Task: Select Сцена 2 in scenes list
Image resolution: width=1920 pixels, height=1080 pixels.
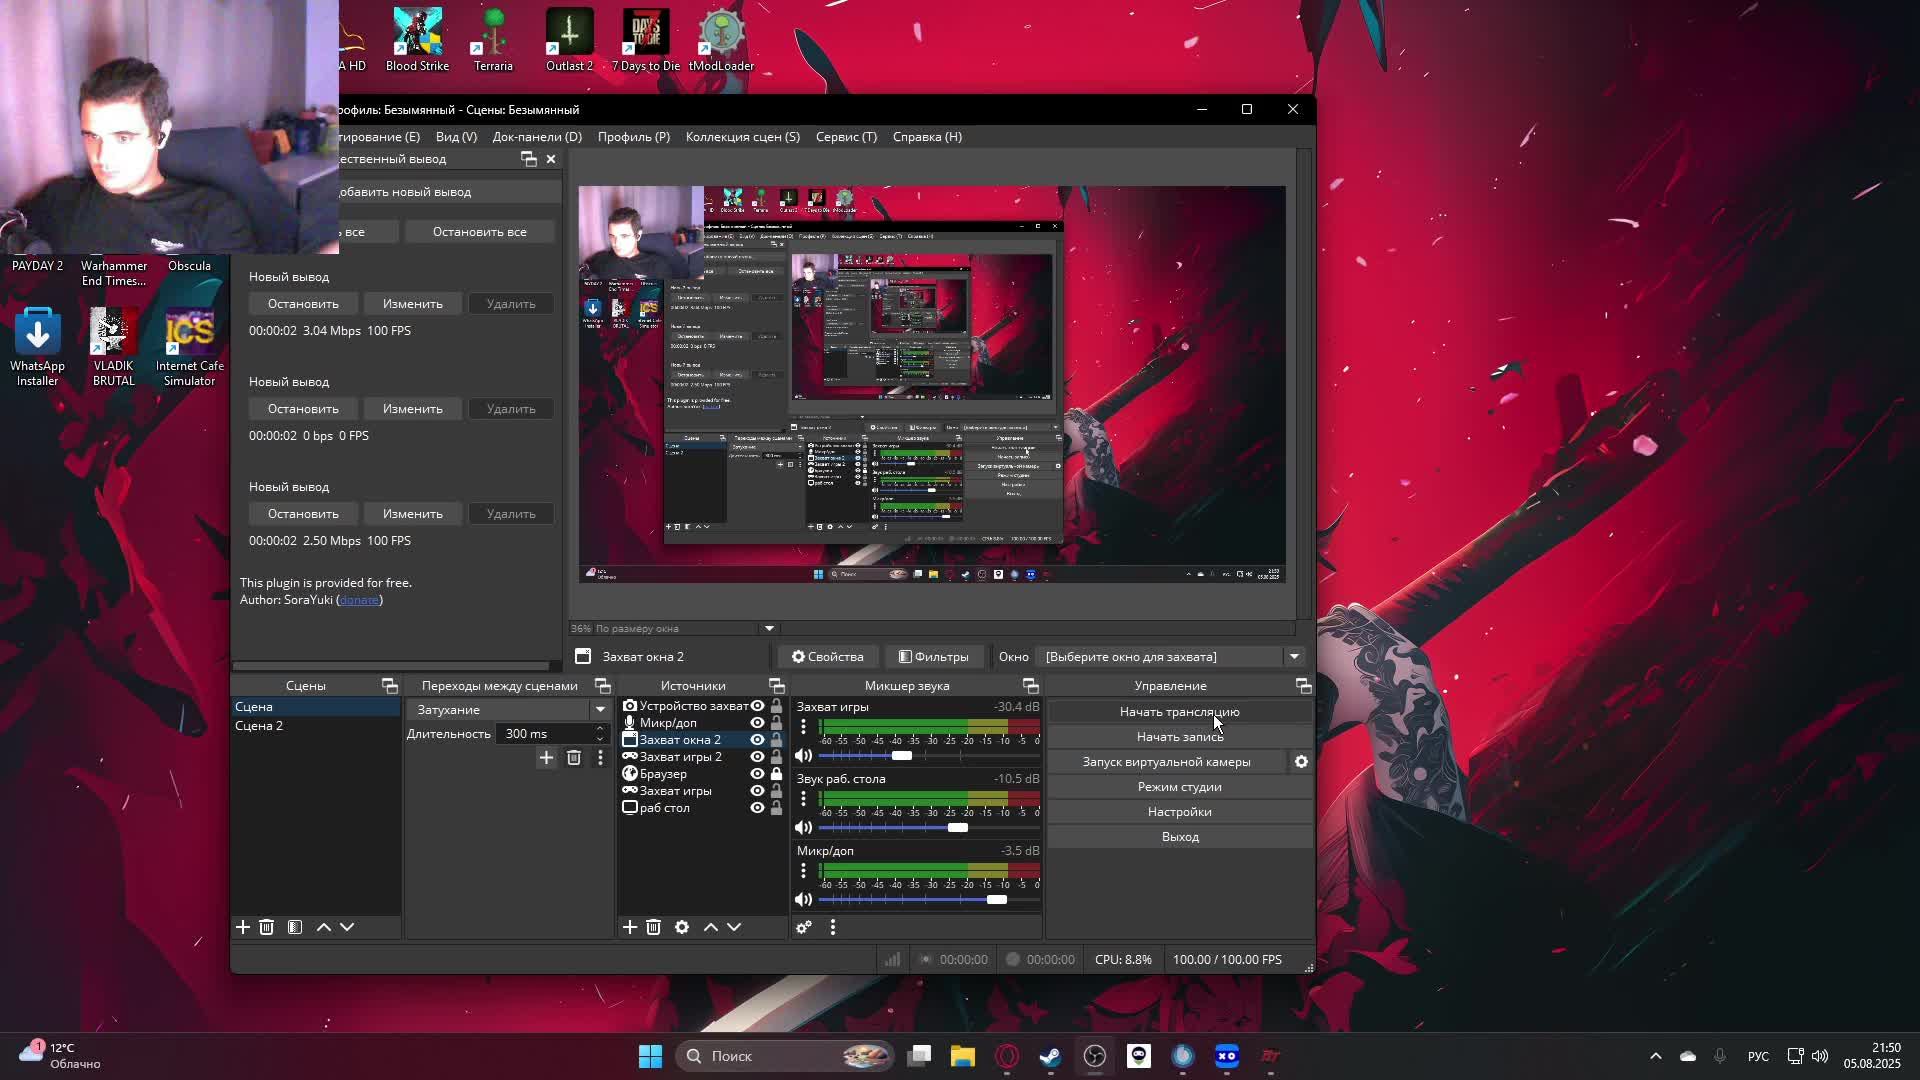Action: click(259, 726)
